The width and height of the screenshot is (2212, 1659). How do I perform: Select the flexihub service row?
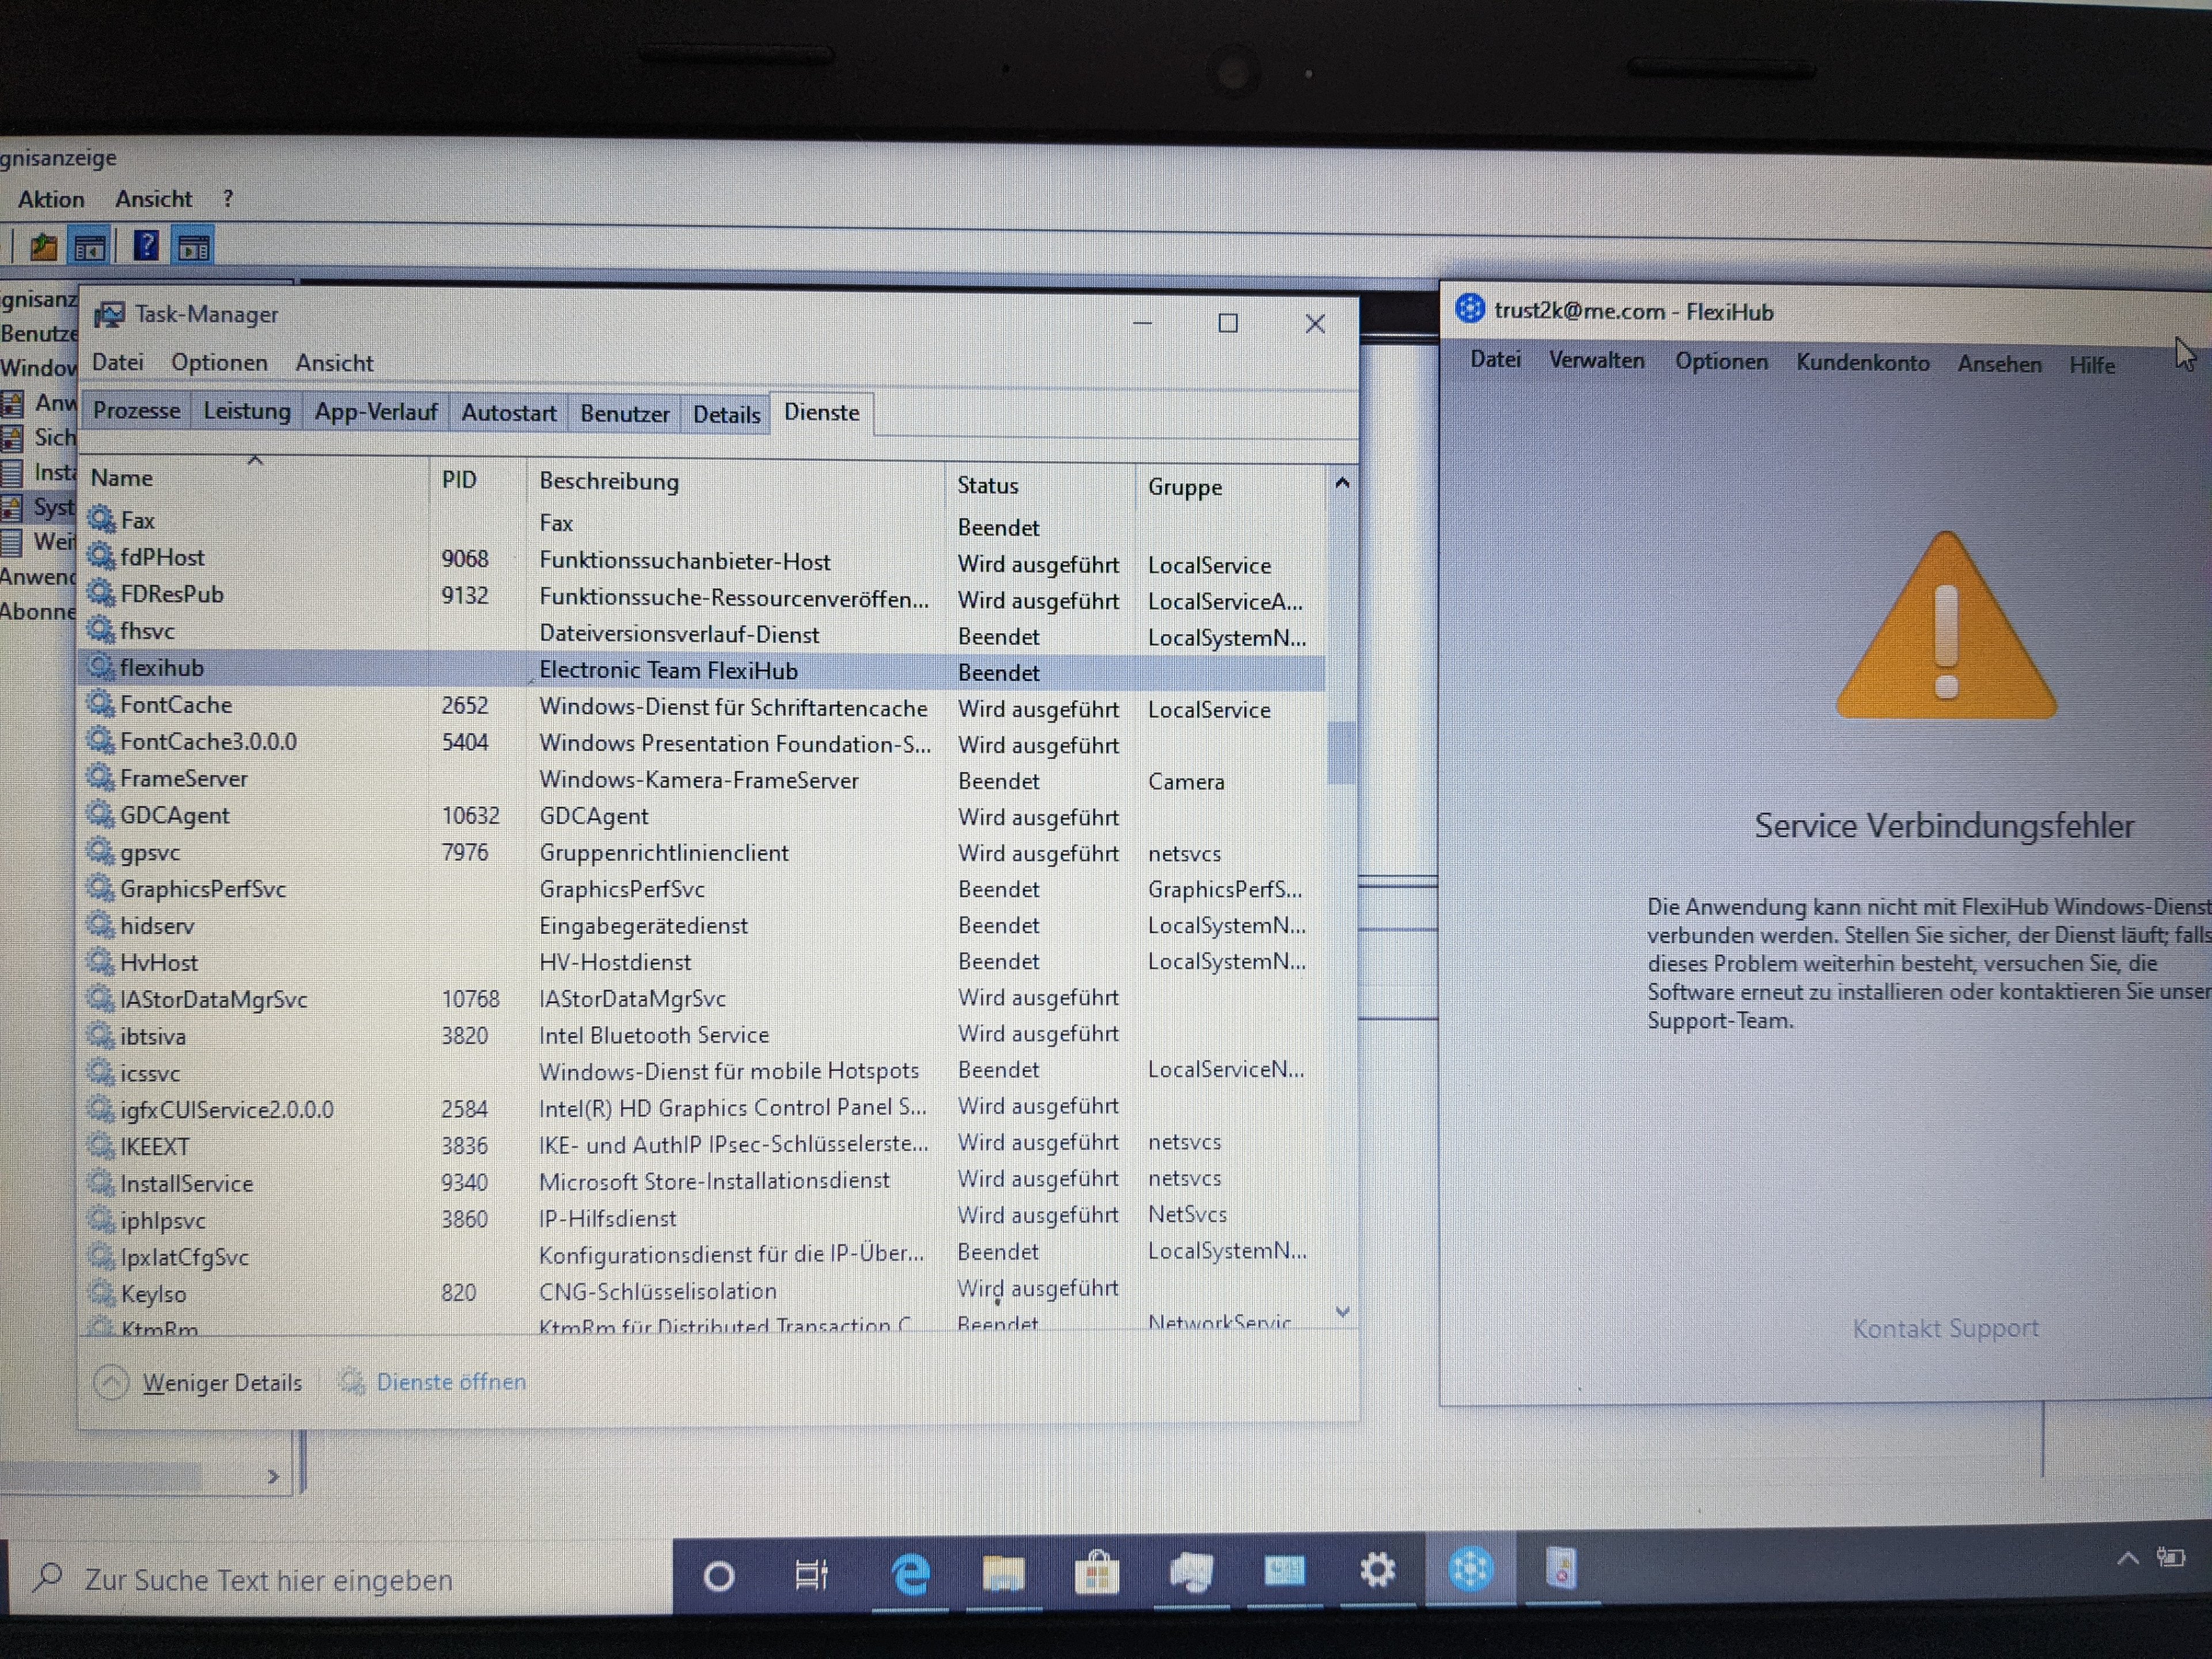162,668
